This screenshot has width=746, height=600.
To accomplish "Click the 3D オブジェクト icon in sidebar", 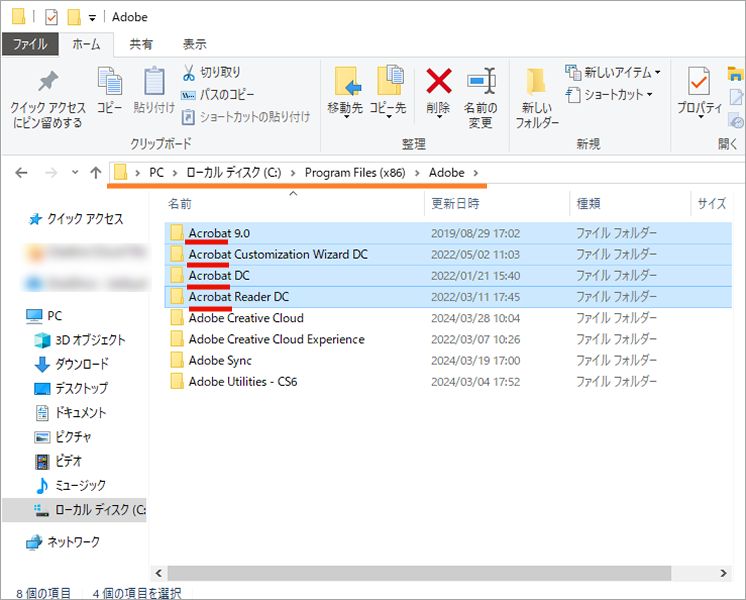I will [42, 340].
